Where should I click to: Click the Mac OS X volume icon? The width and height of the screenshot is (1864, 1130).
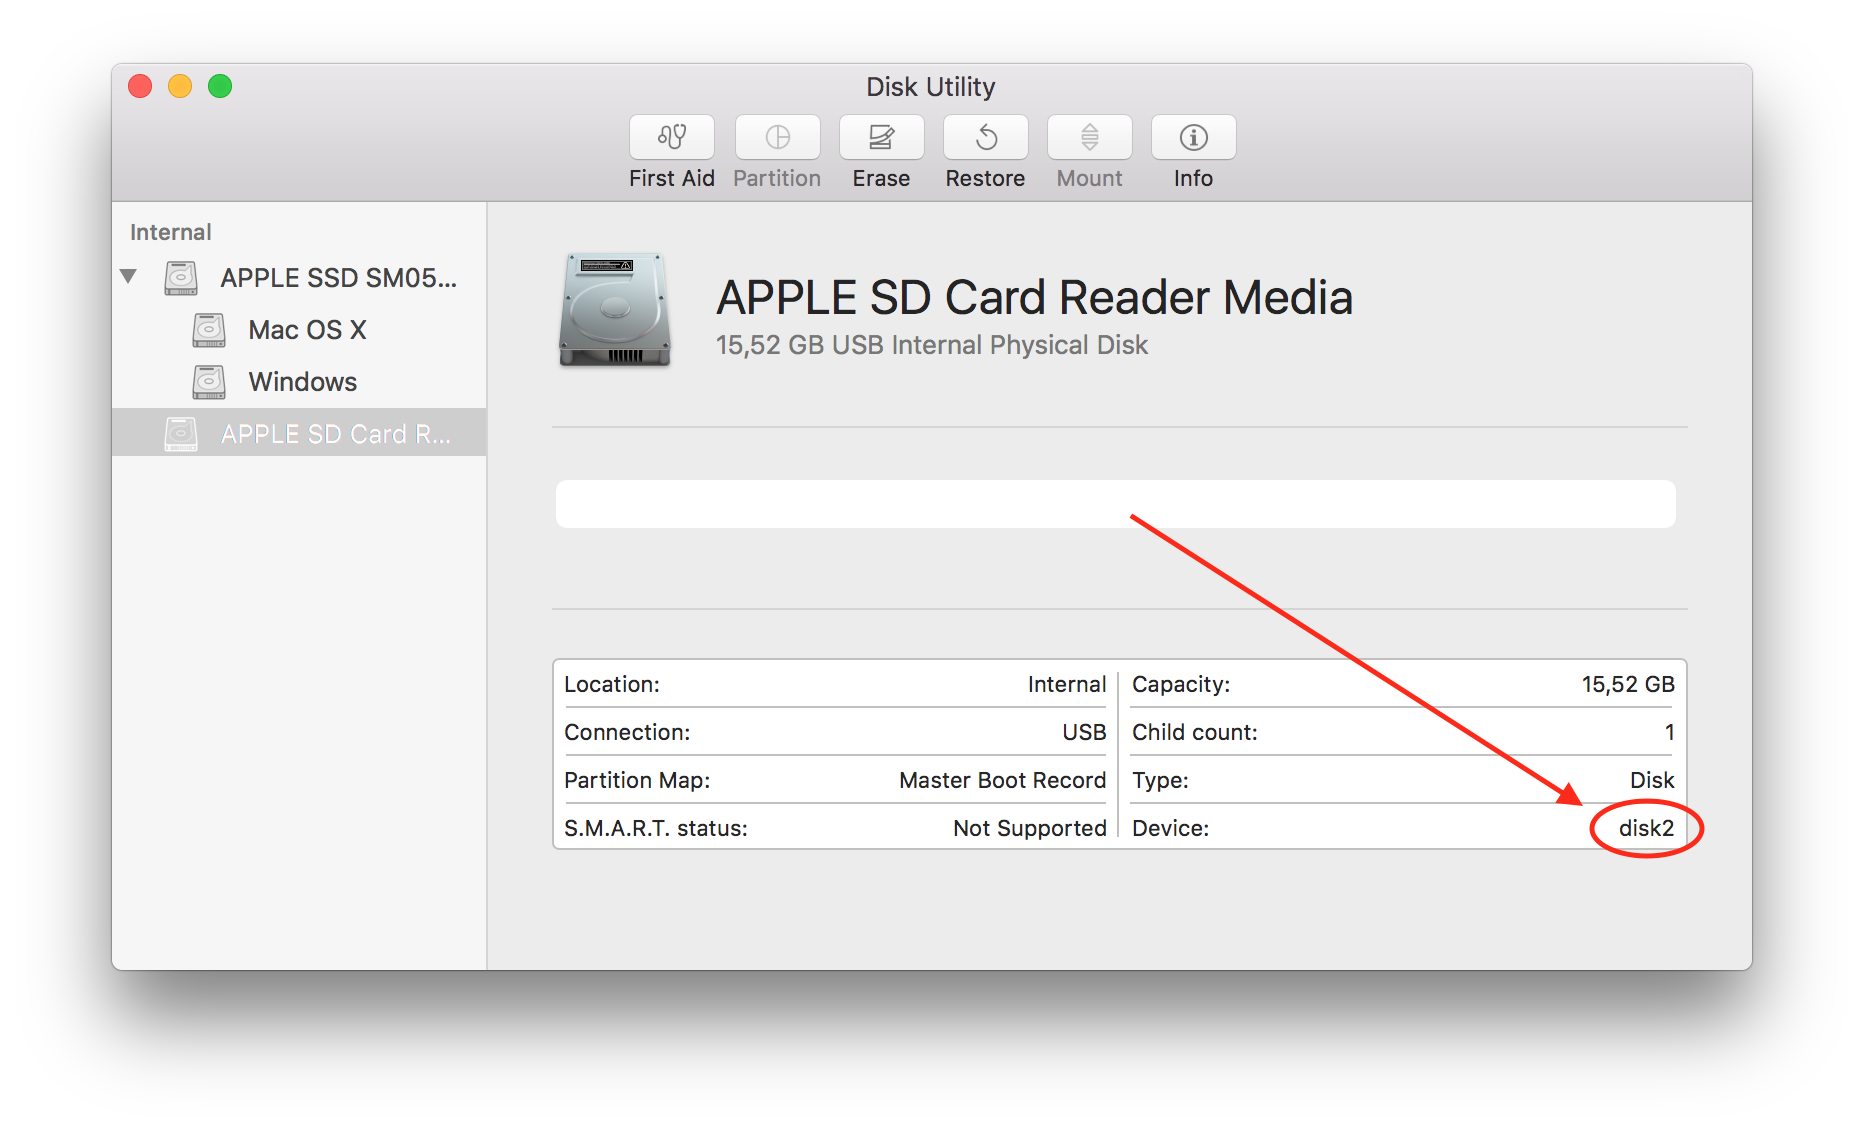(209, 330)
